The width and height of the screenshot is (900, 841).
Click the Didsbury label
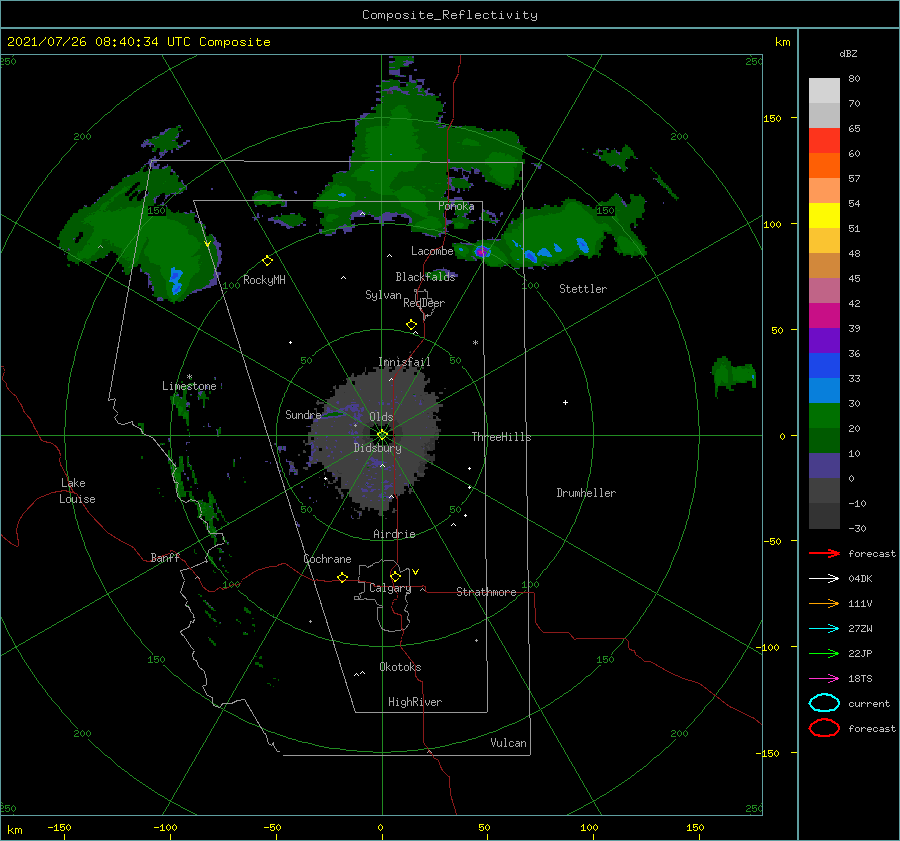coord(378,448)
